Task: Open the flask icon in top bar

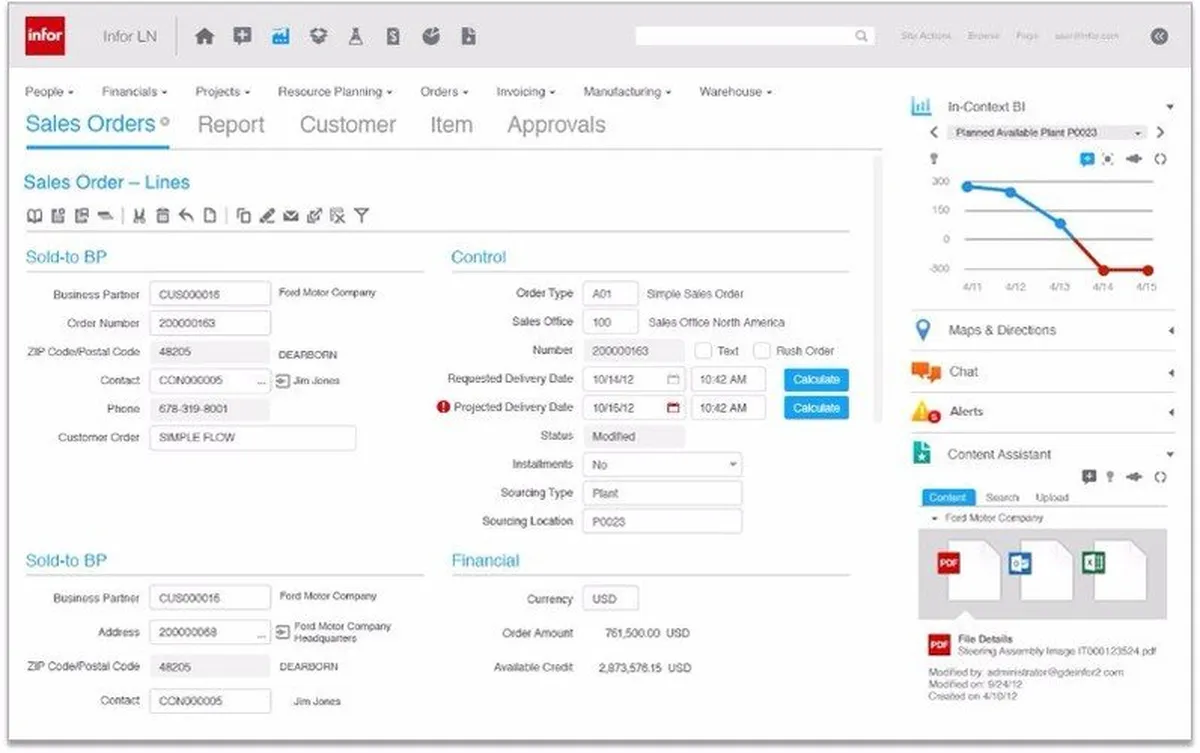Action: pos(355,36)
